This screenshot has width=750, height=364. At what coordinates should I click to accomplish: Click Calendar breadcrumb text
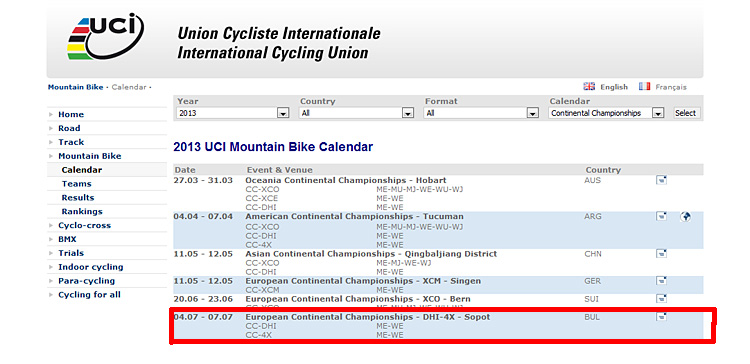point(129,87)
